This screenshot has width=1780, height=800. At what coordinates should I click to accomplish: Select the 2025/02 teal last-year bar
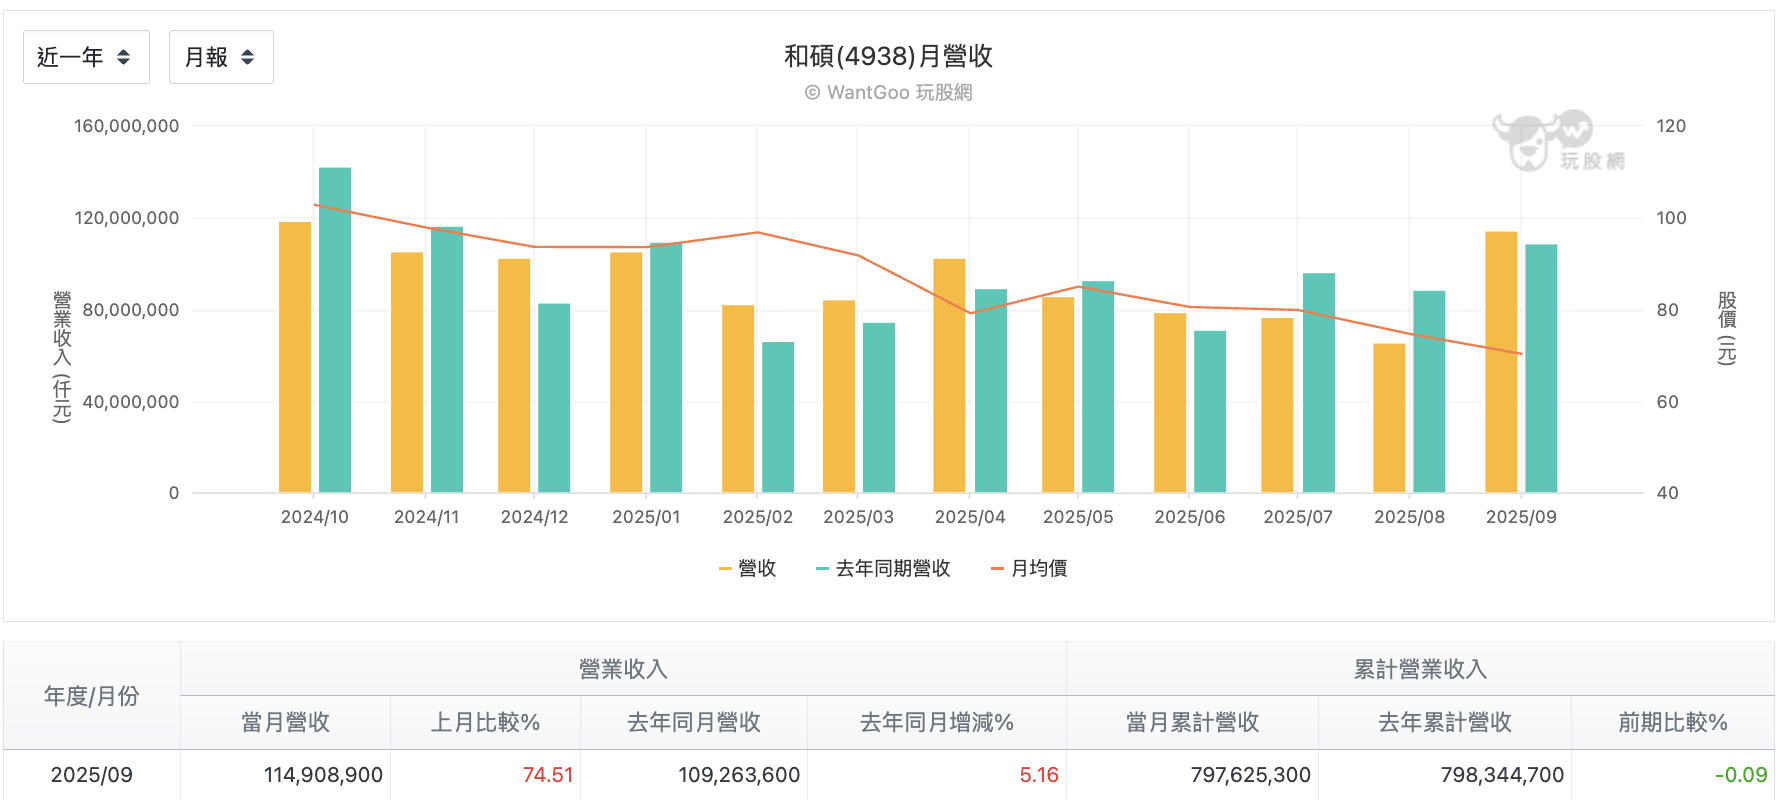[x=778, y=417]
